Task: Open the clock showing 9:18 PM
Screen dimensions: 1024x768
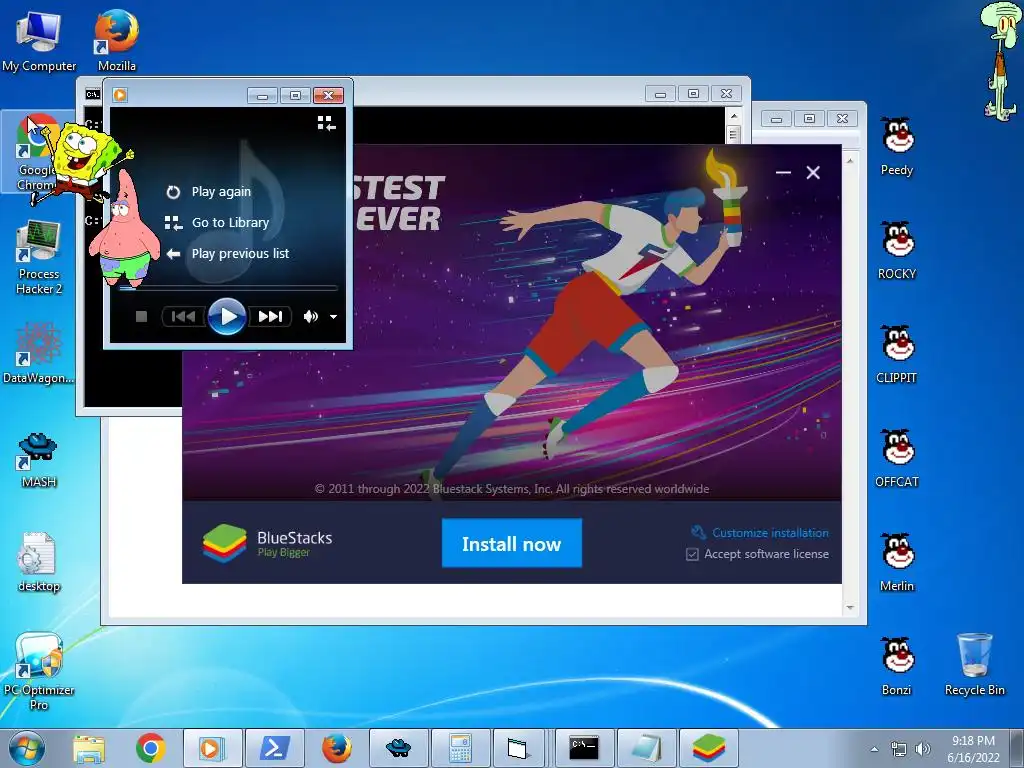Action: [974, 749]
